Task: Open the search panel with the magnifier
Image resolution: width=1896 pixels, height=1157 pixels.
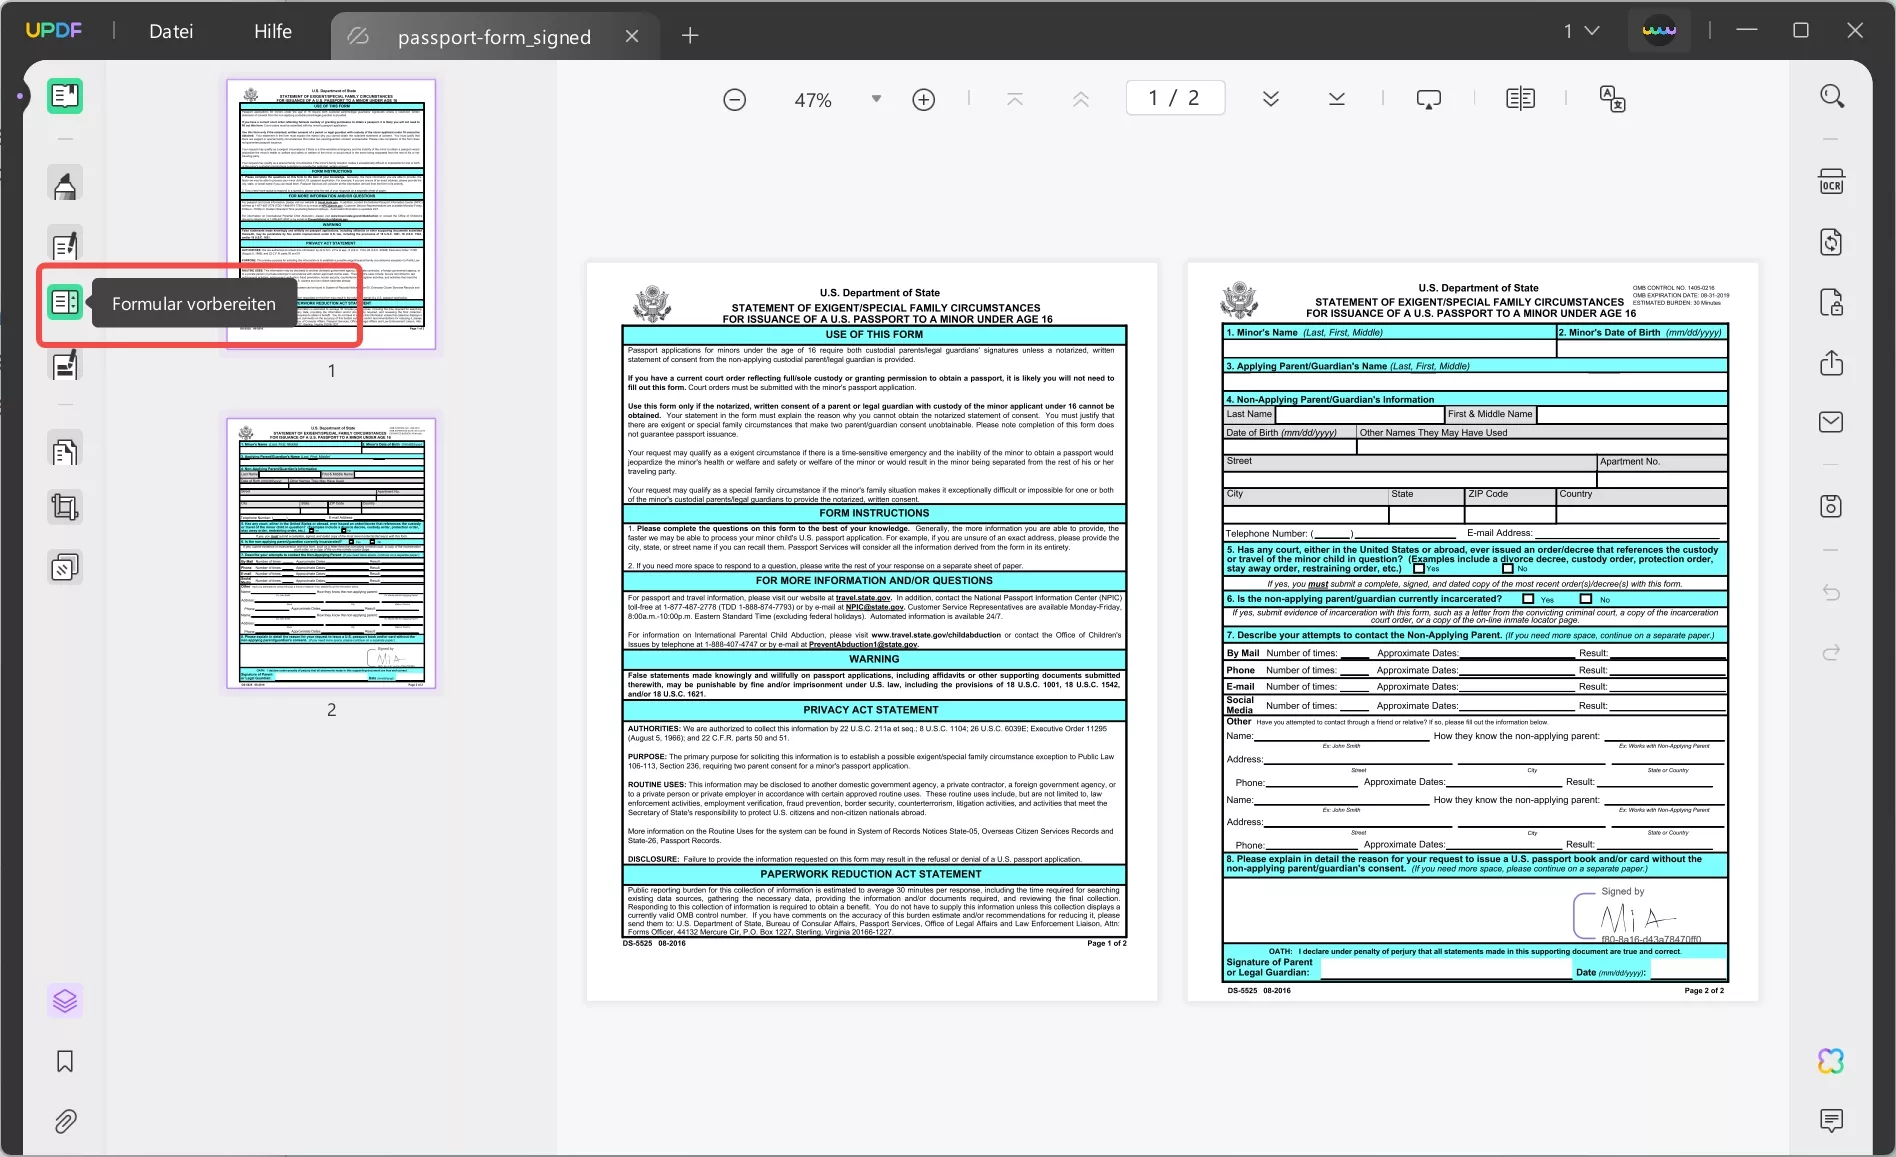Action: [x=1832, y=95]
